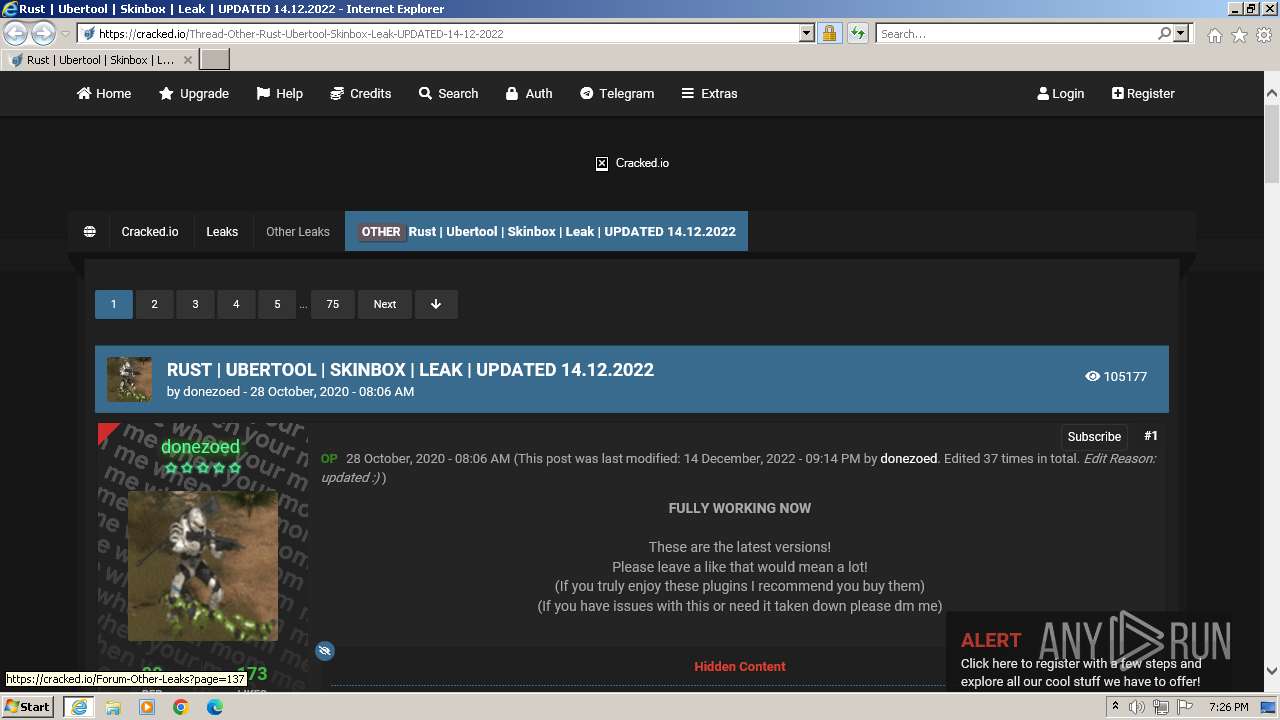The image size is (1280, 720).
Task: Go to page 4 of the thread
Action: [x=236, y=304]
